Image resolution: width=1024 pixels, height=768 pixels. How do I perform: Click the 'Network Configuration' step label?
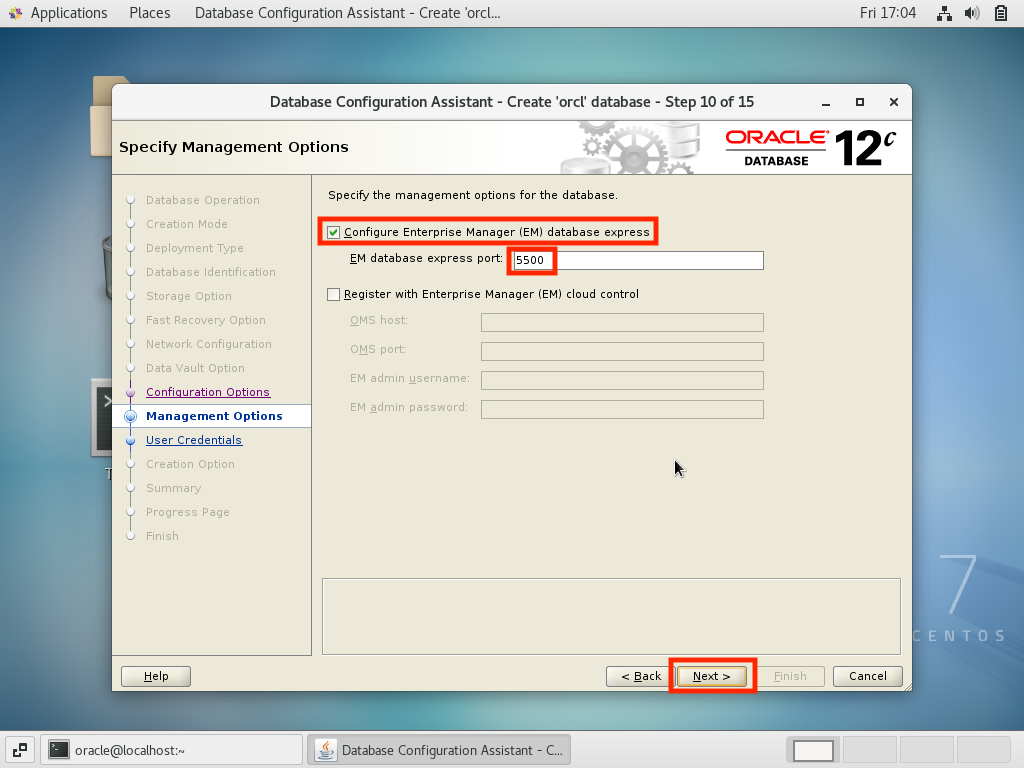[208, 344]
